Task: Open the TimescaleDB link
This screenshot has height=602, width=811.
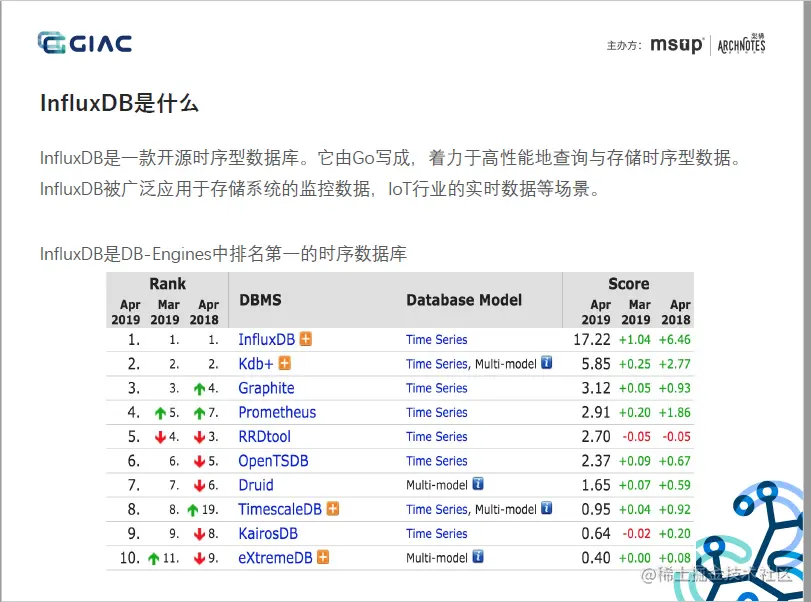Action: pyautogui.click(x=280, y=509)
